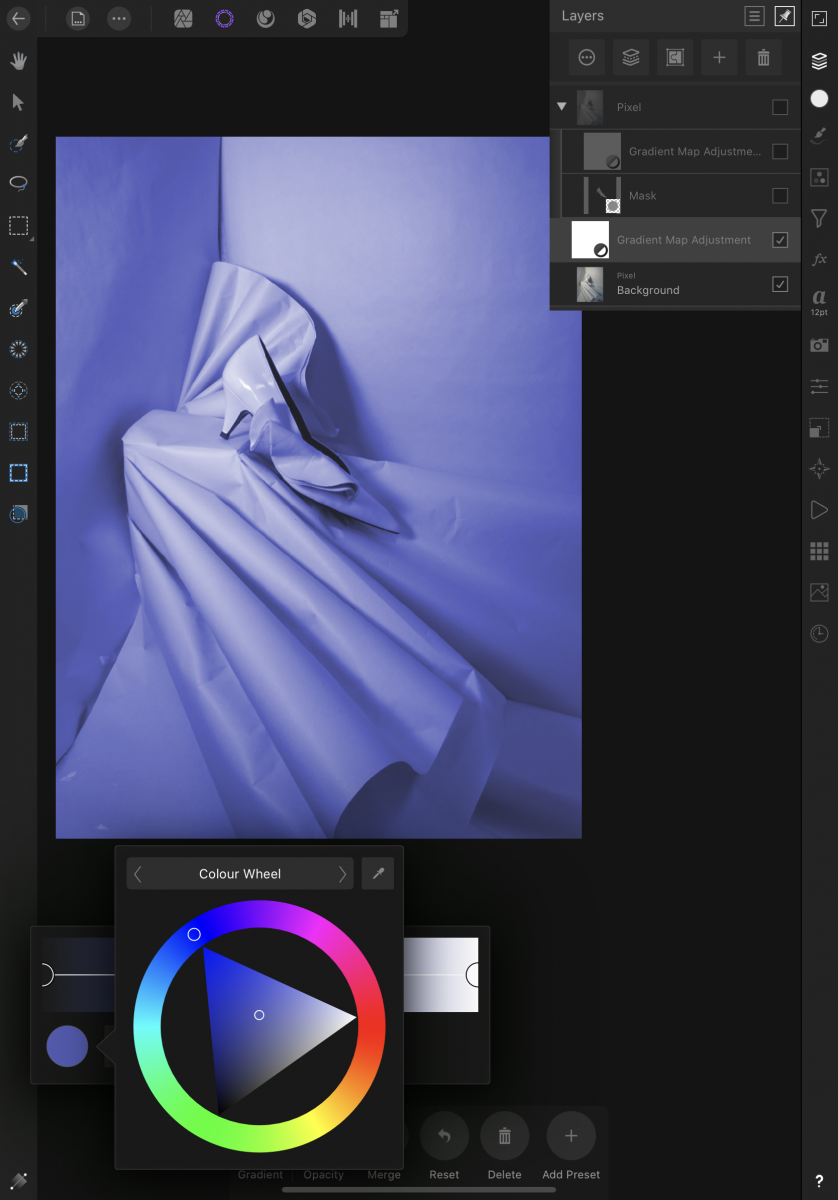The width and height of the screenshot is (838, 1200).
Task: Toggle visibility of Gradient Map Adjustment layer
Action: (780, 240)
